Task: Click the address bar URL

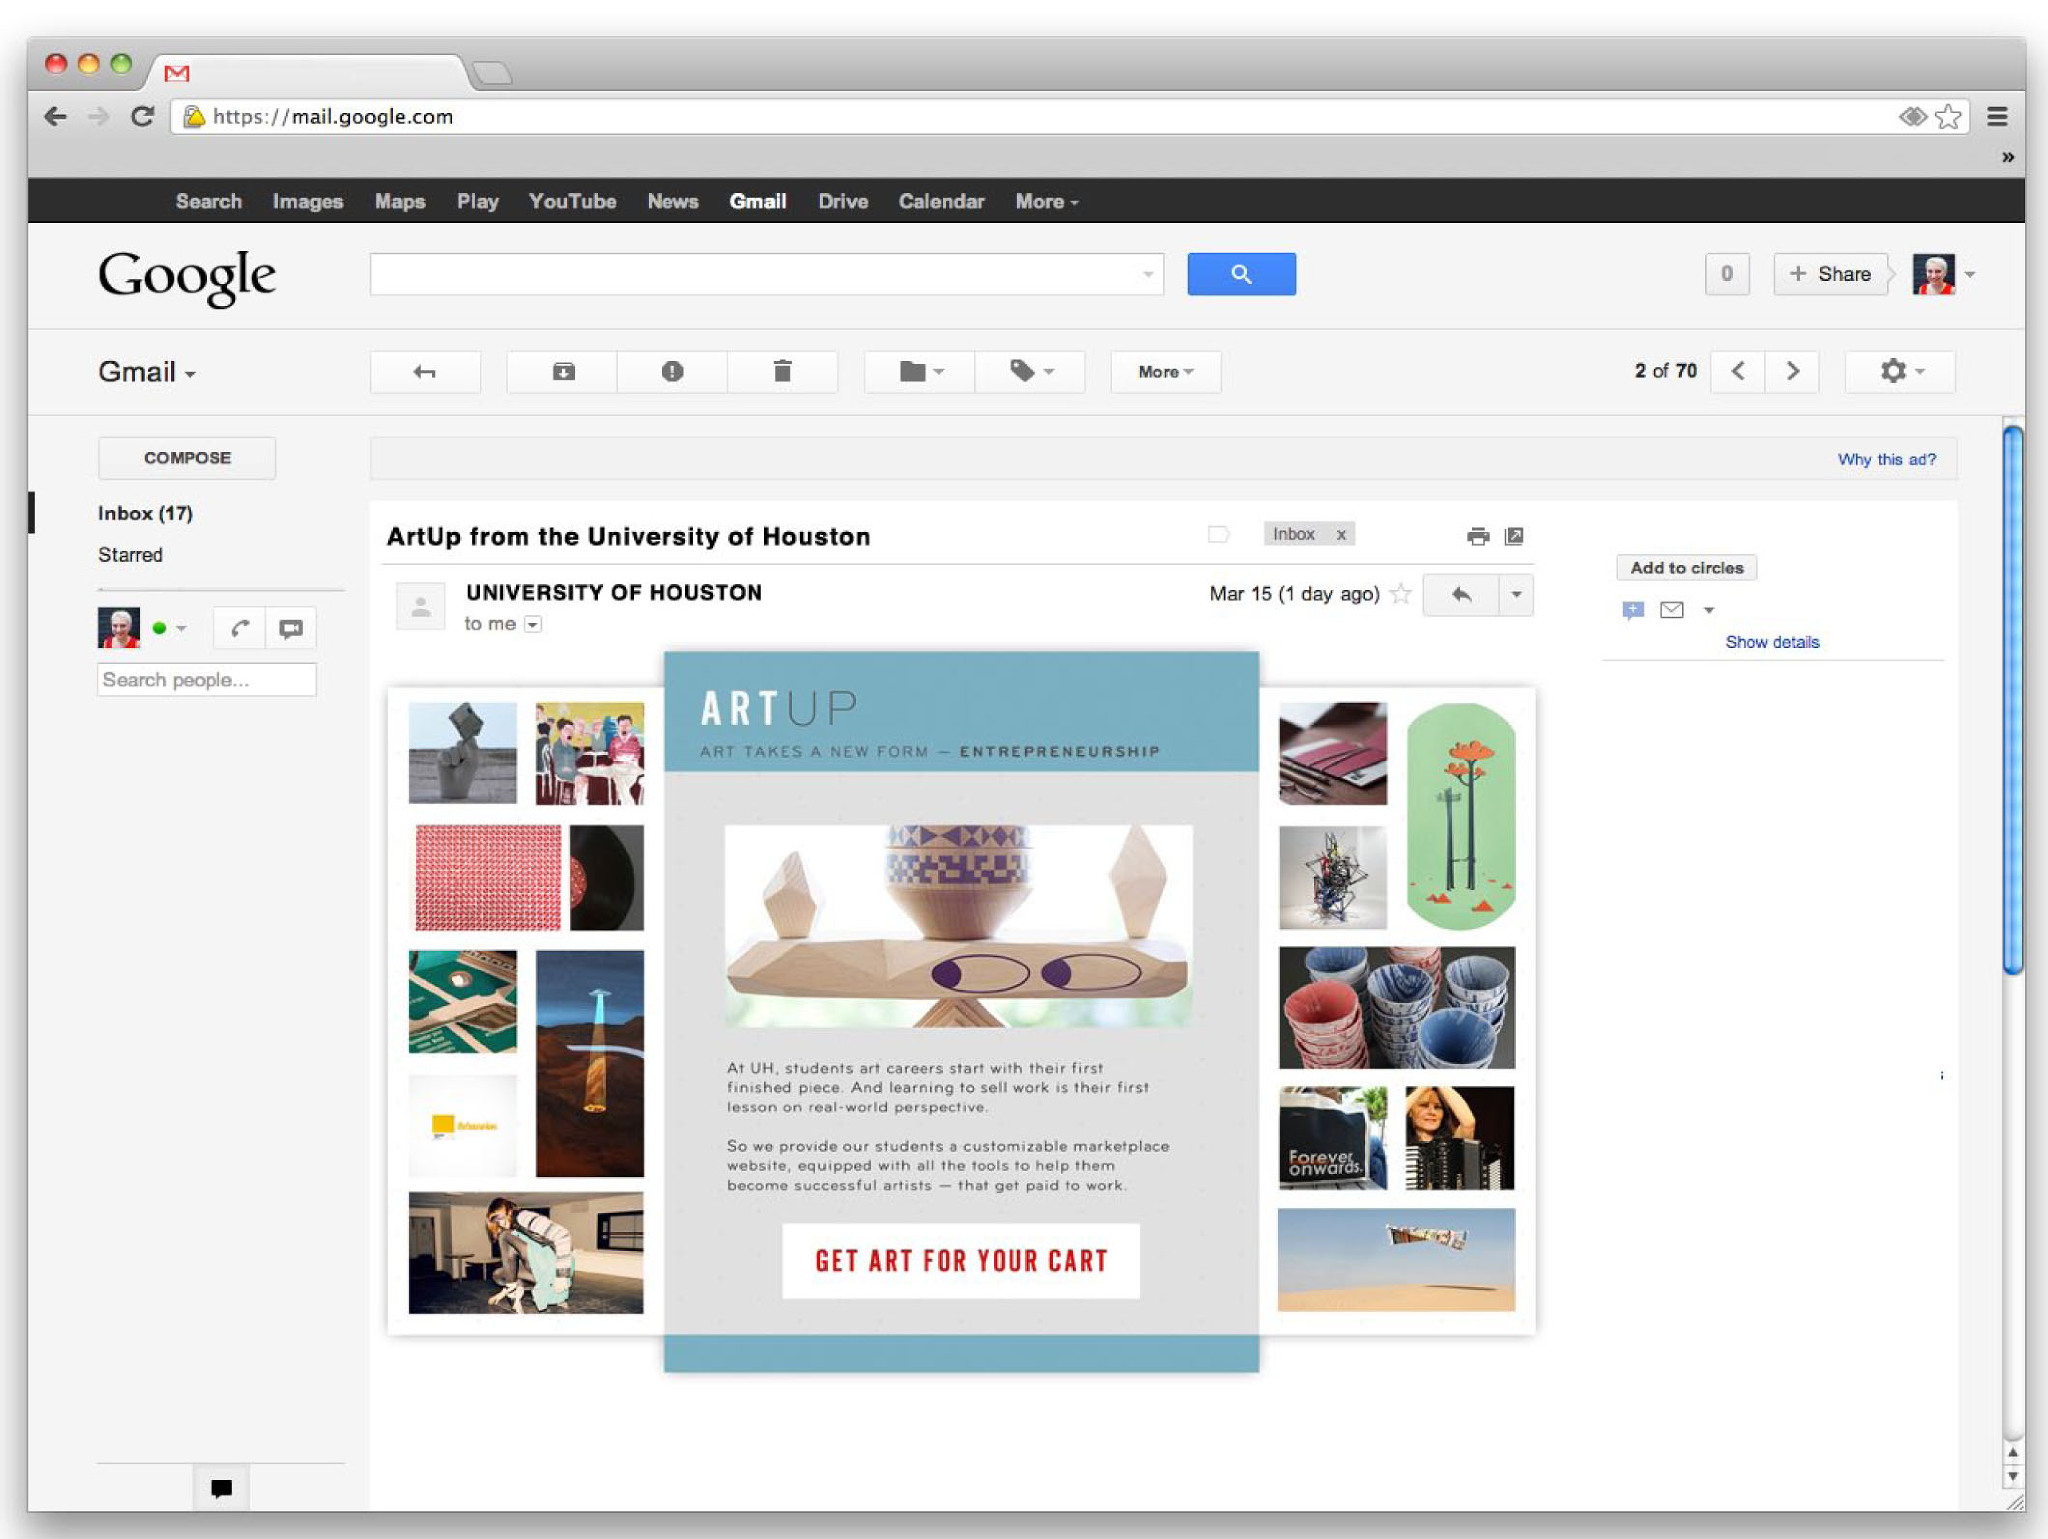Action: (x=333, y=117)
